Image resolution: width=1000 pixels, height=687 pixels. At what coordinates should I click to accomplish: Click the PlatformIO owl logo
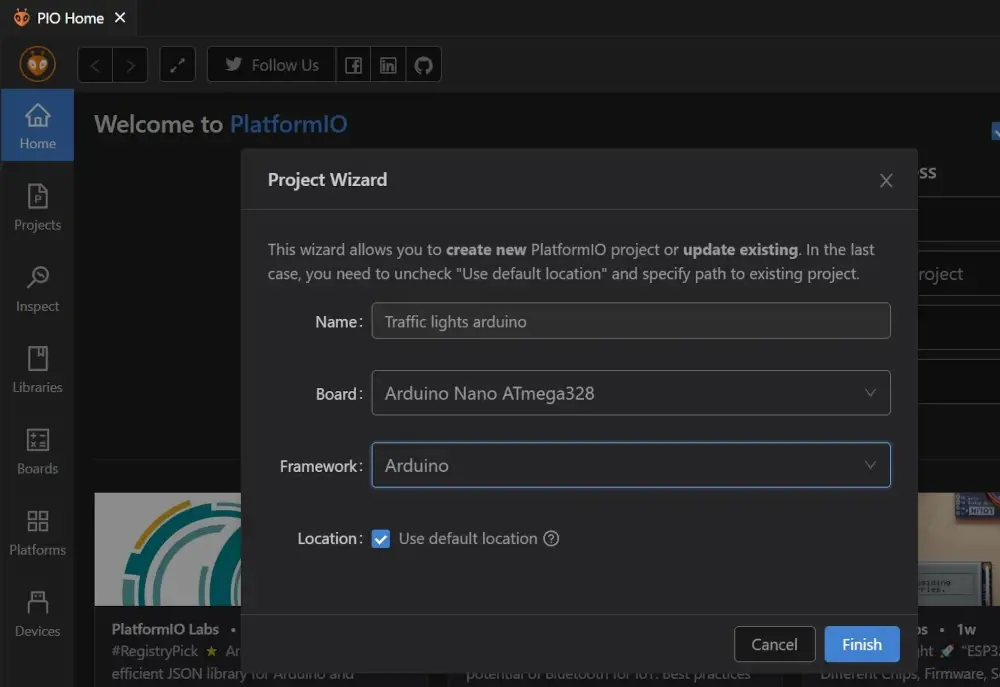[37, 64]
